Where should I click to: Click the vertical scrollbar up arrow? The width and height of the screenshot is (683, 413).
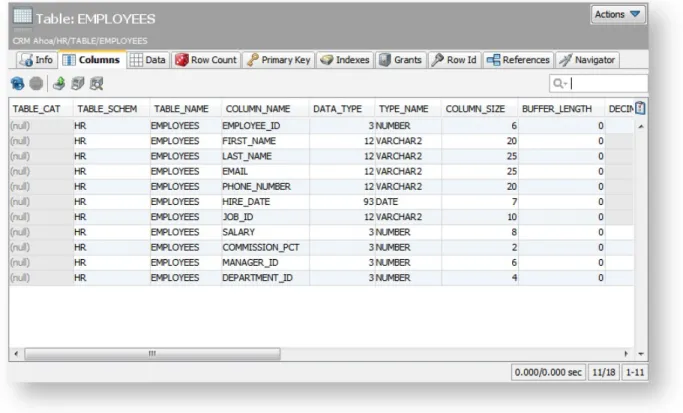pos(641,126)
